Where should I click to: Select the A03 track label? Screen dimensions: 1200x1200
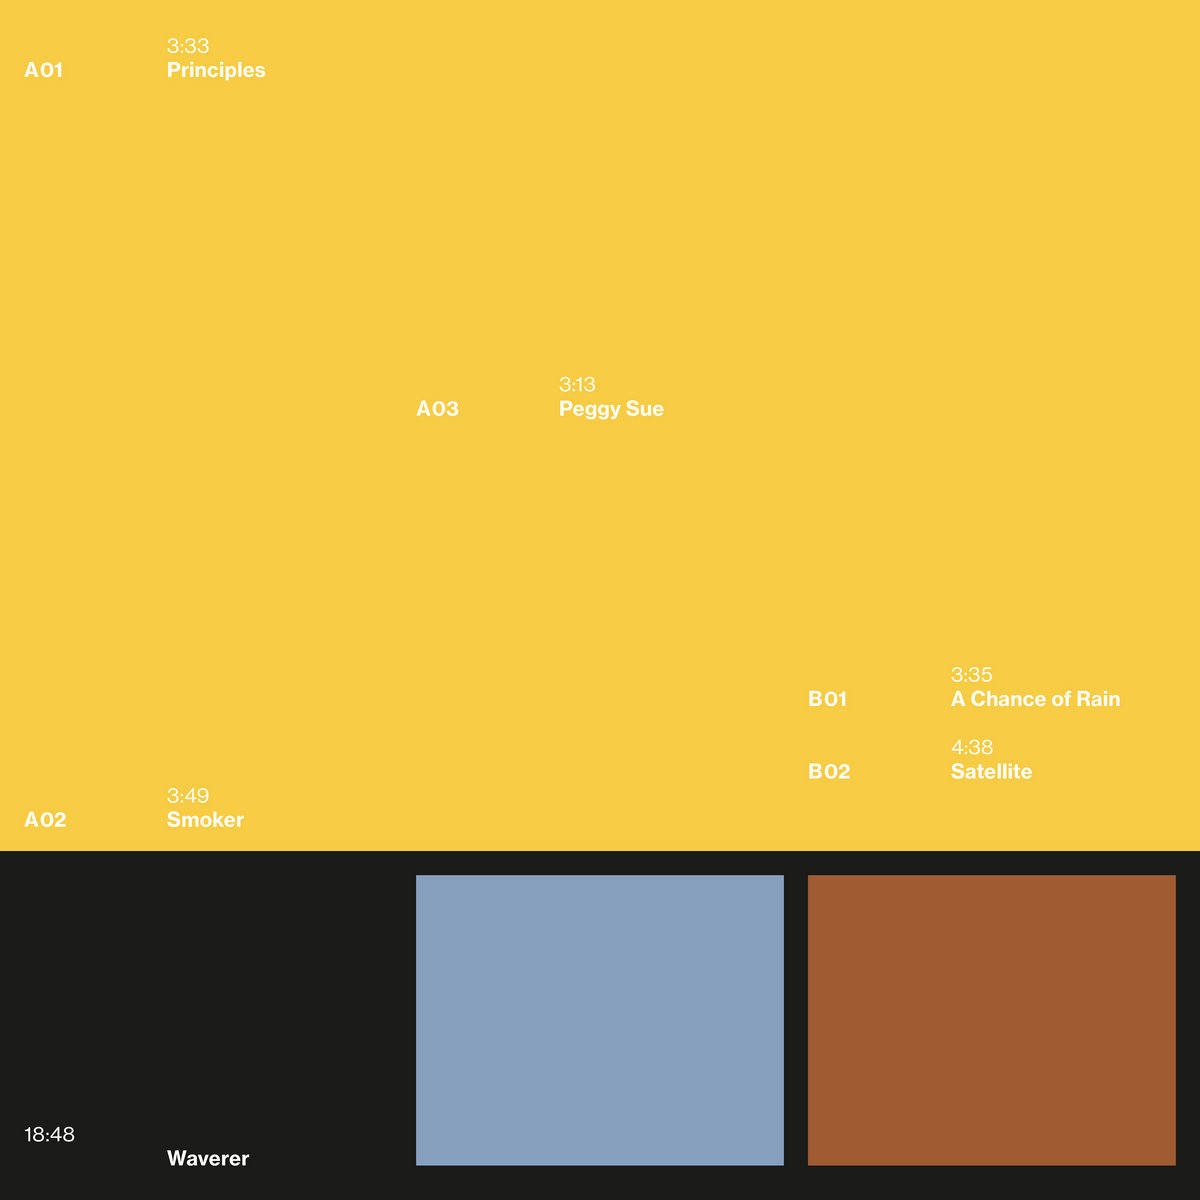click(437, 409)
